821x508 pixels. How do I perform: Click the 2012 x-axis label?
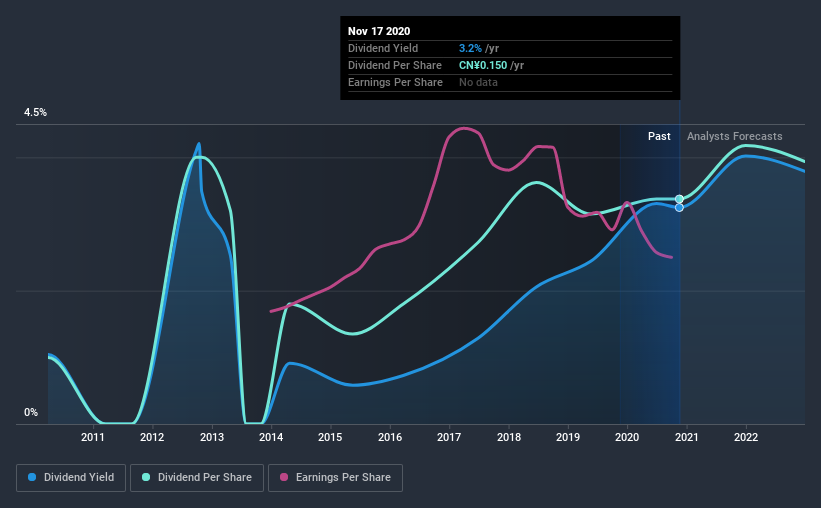pyautogui.click(x=152, y=437)
